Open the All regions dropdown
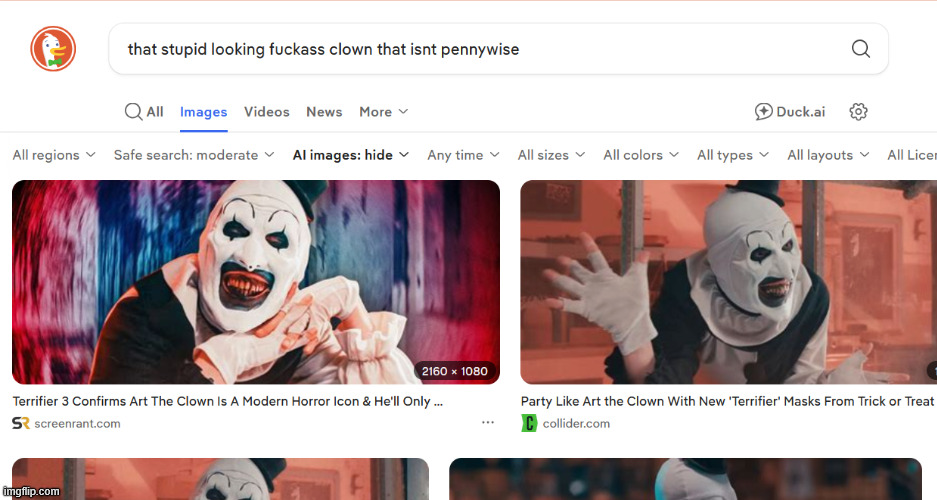This screenshot has width=937, height=500. 54,155
